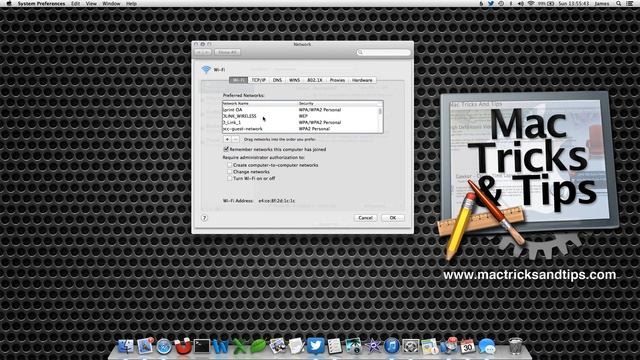
Task: Switch to the Proxies tab
Action: (x=337, y=80)
